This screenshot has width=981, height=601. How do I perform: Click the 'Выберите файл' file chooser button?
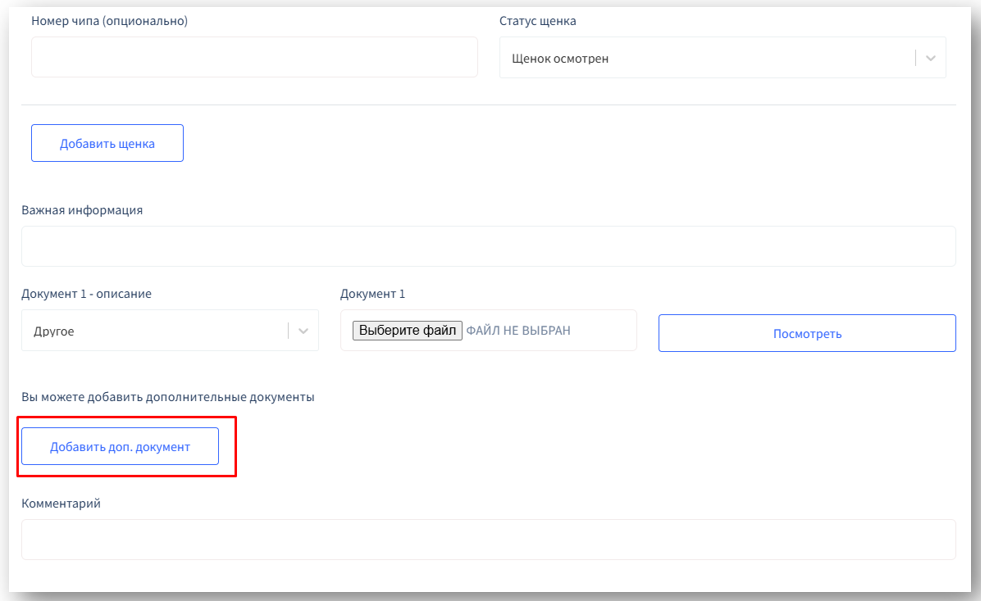407,330
